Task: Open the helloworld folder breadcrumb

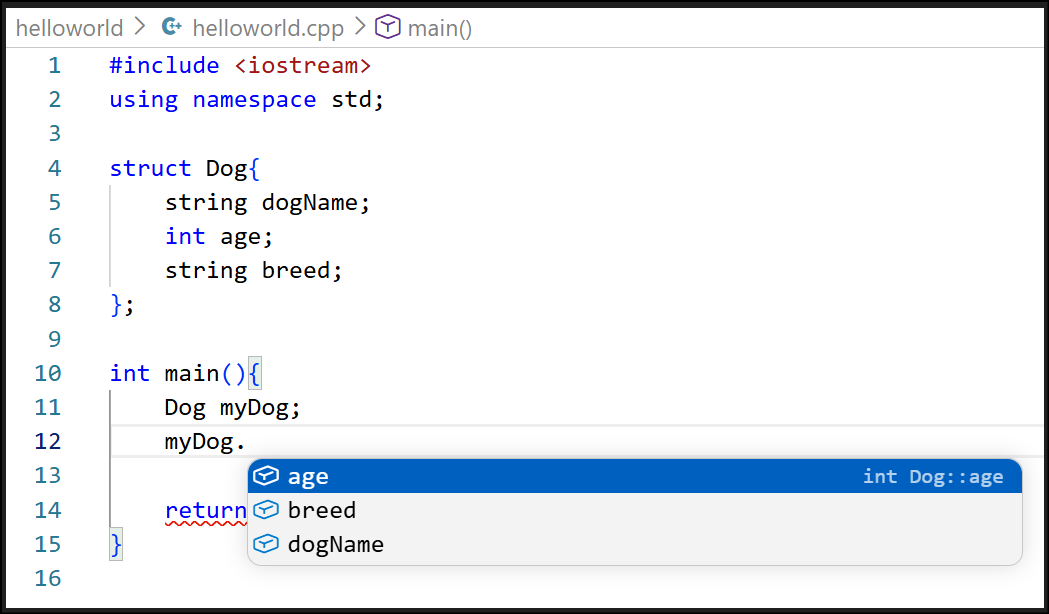Action: [x=69, y=28]
